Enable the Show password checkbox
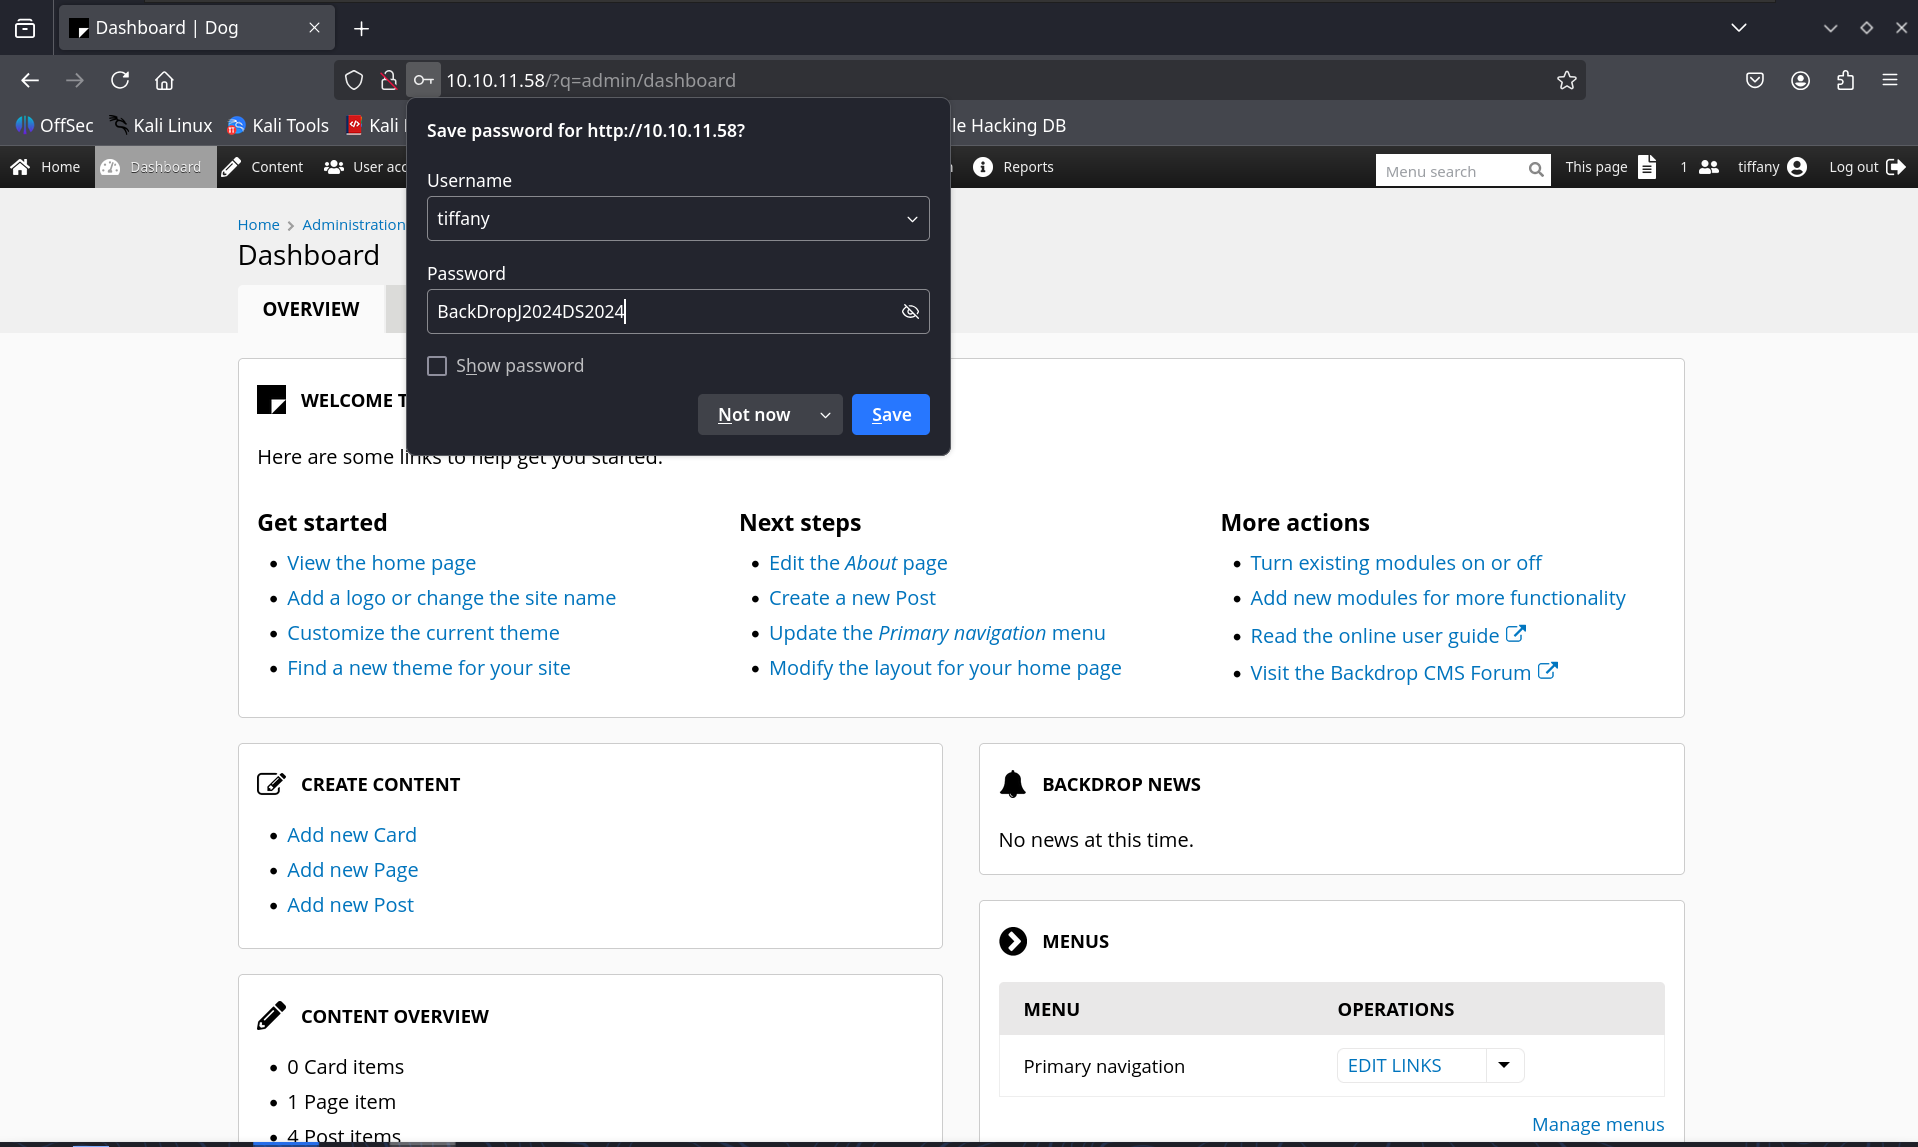This screenshot has width=1918, height=1147. point(437,366)
